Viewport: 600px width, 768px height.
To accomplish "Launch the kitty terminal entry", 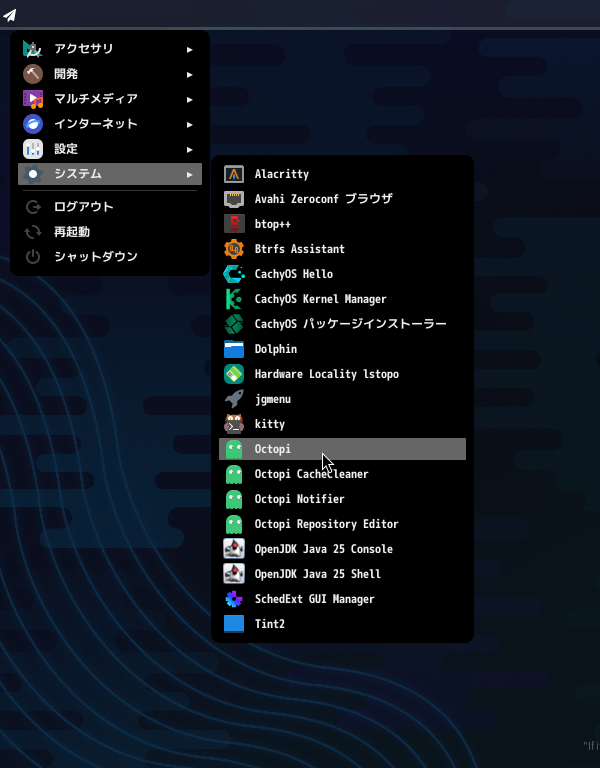I will (x=342, y=424).
